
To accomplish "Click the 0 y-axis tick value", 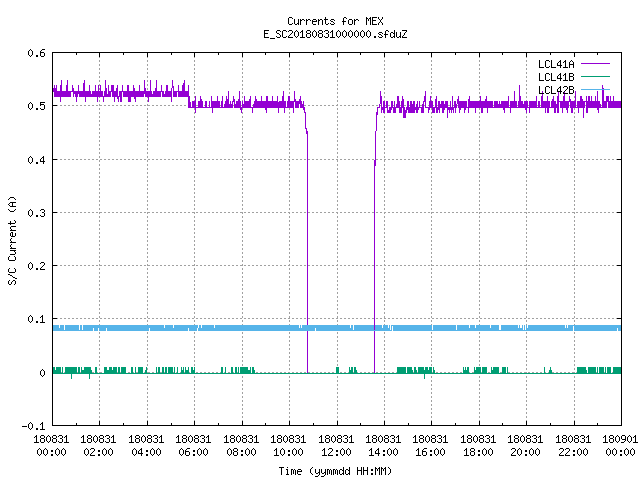I will (x=42, y=373).
